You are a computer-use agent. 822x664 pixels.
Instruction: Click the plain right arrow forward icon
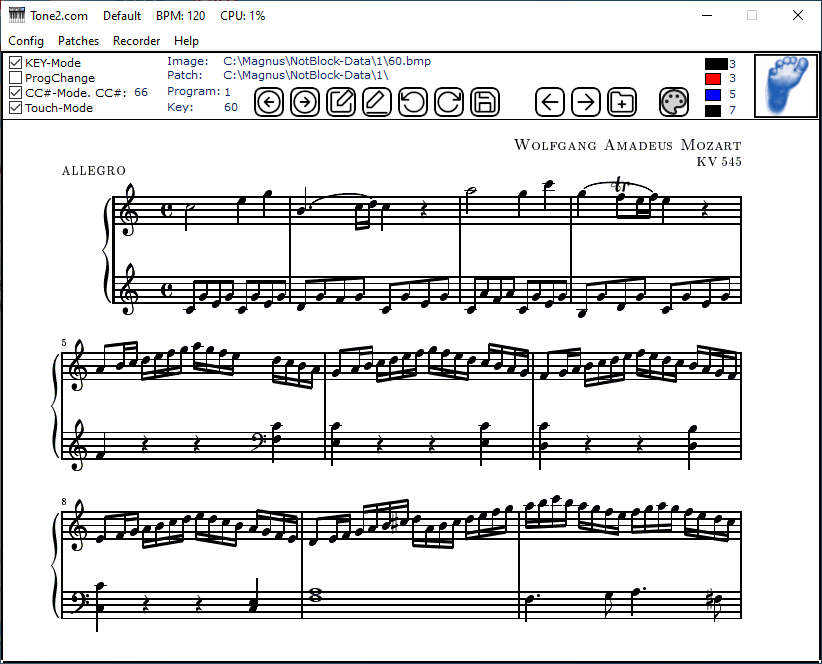click(586, 102)
